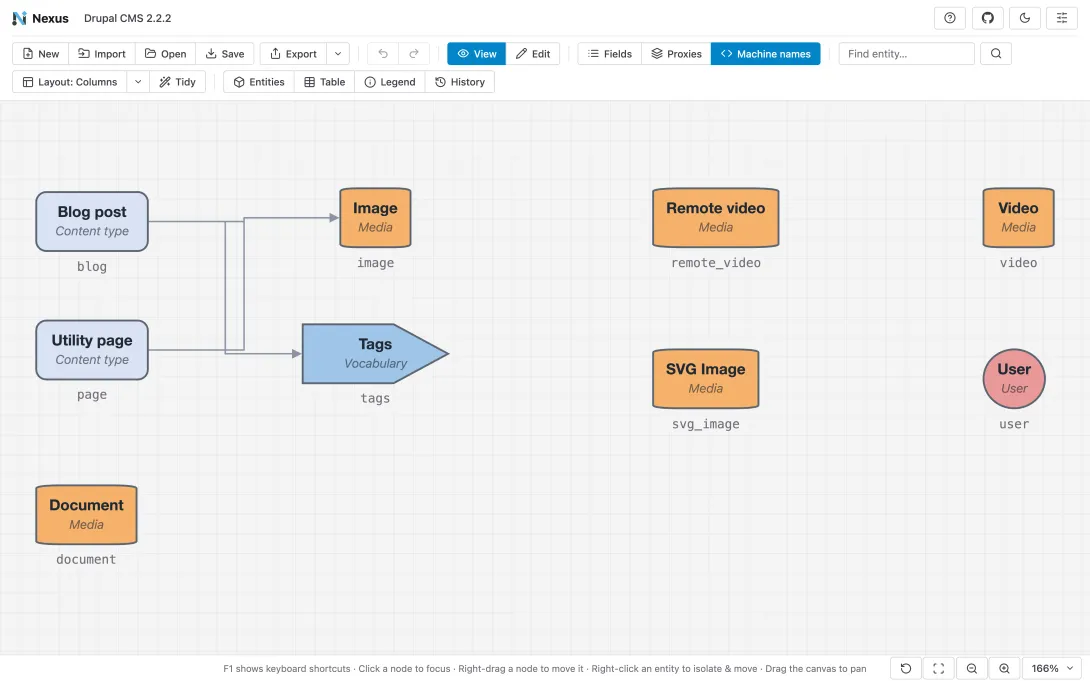Click the zoom out magnifier icon

click(x=972, y=668)
